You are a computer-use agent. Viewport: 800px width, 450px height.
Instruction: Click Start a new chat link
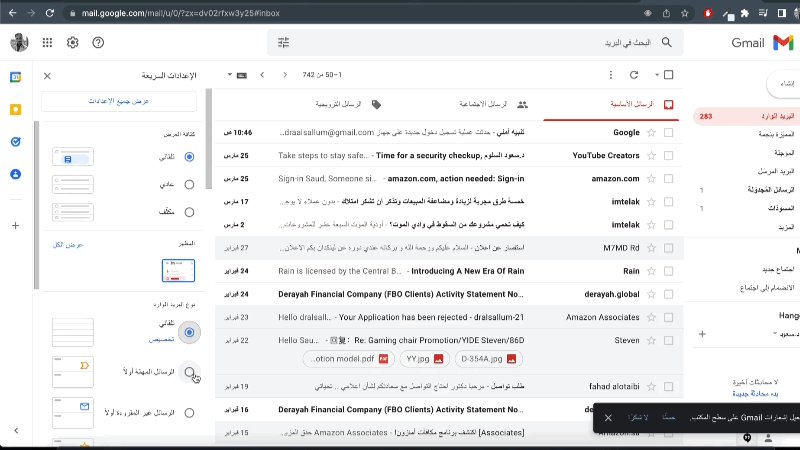[x=755, y=393]
